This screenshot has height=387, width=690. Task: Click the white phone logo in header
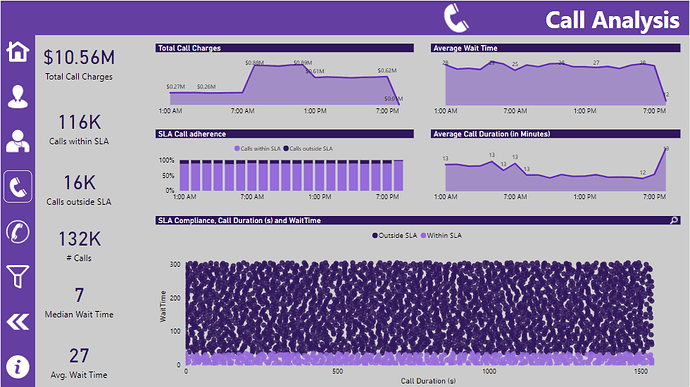[456, 18]
